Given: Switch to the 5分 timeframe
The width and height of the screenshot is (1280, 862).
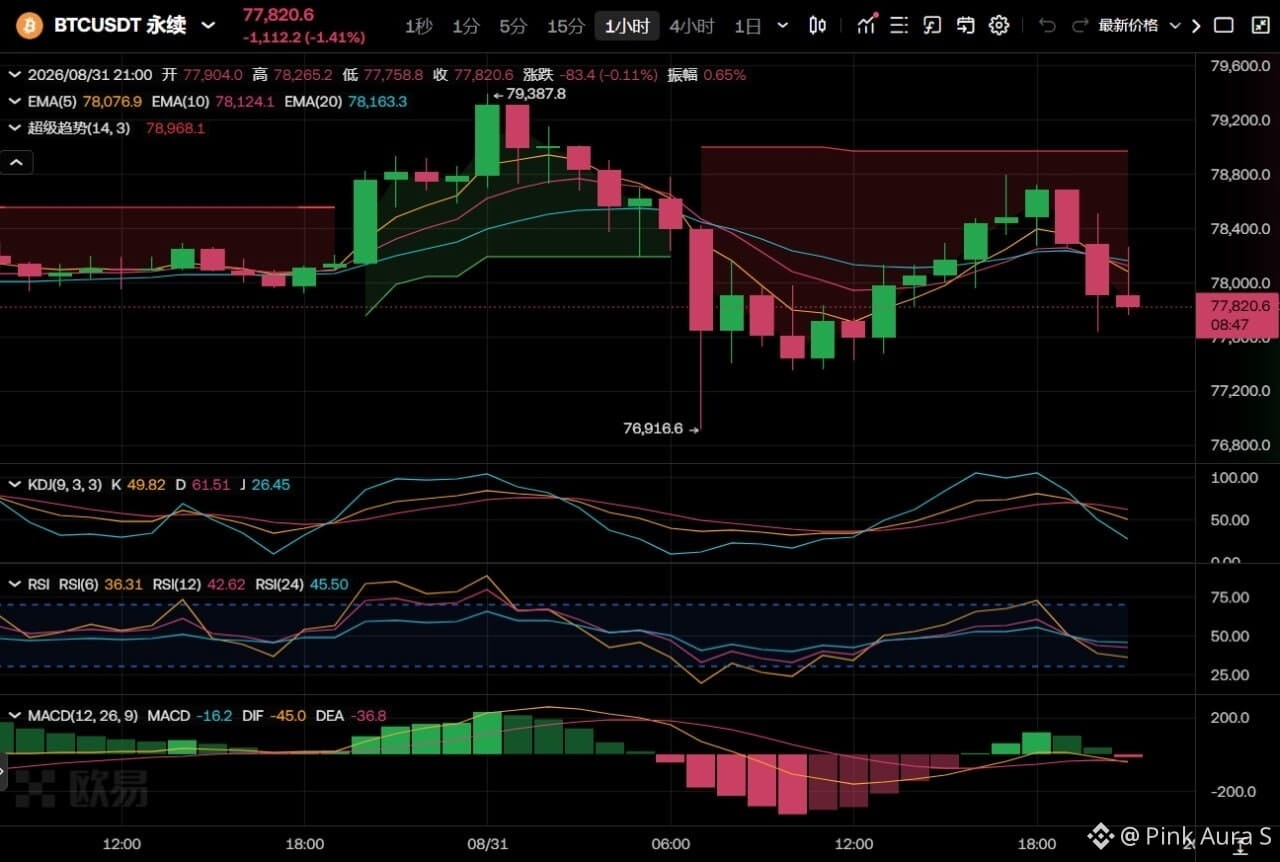Looking at the screenshot, I should 513,26.
